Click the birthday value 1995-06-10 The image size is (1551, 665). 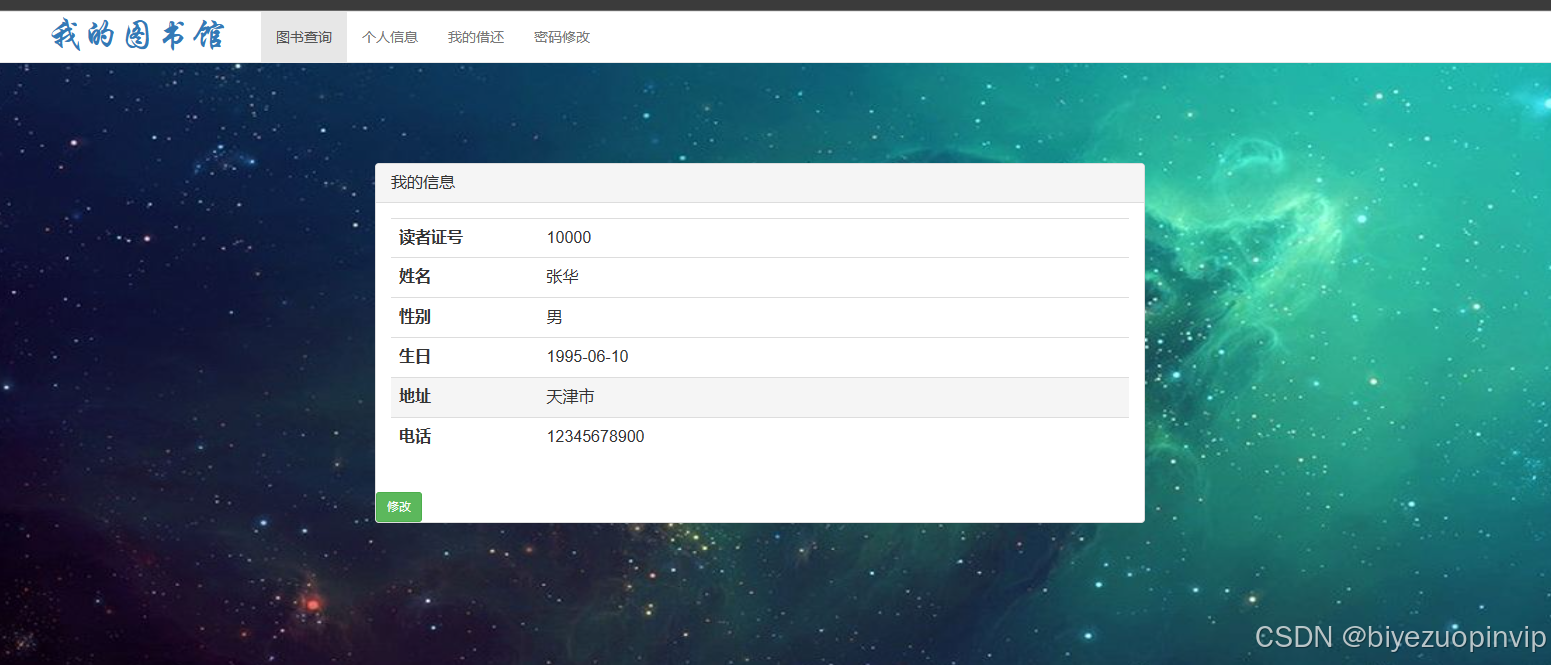pos(588,356)
